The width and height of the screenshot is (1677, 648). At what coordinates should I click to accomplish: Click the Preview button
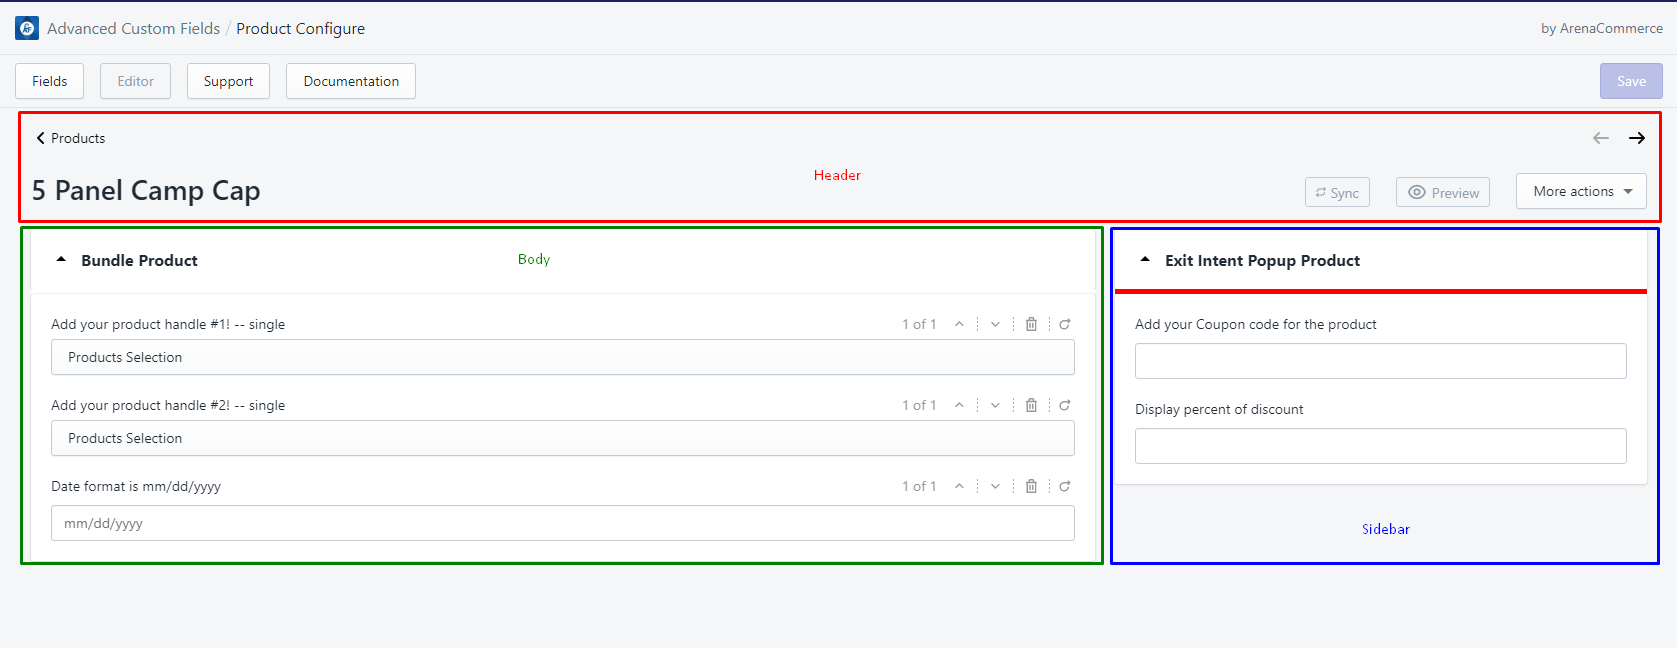[1443, 192]
